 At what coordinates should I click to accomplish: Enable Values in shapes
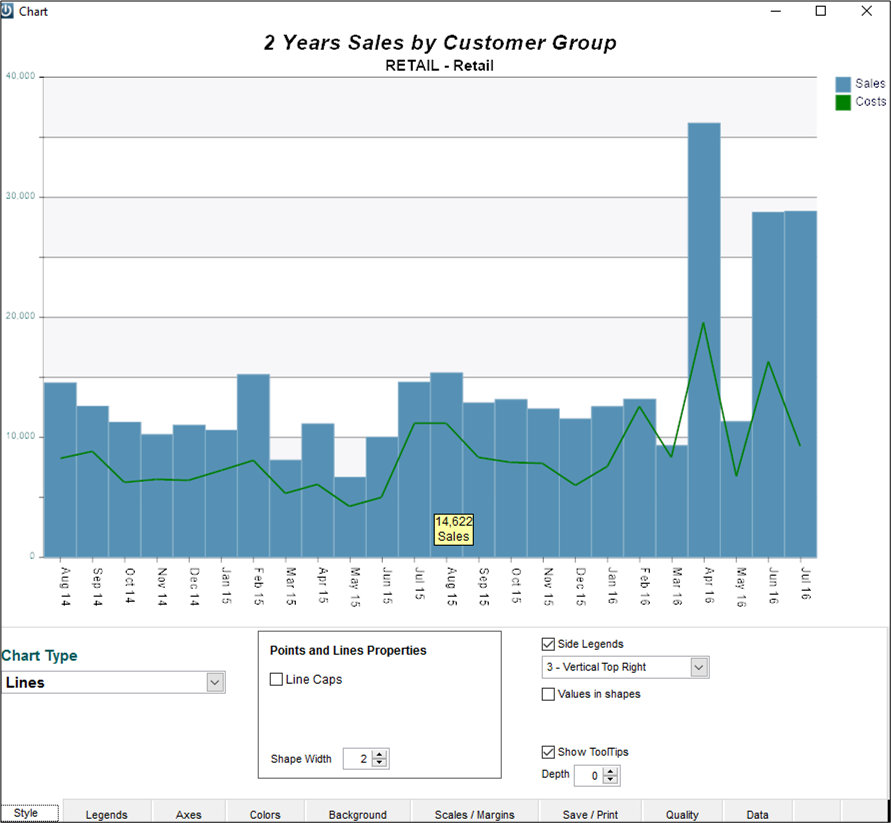548,694
